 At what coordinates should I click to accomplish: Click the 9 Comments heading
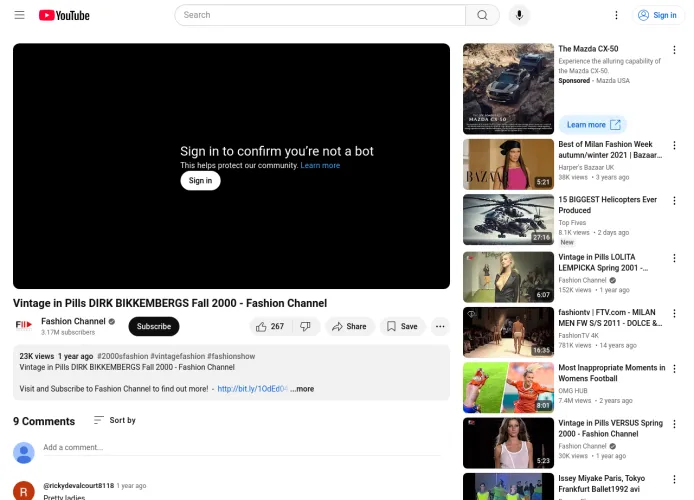coord(44,421)
